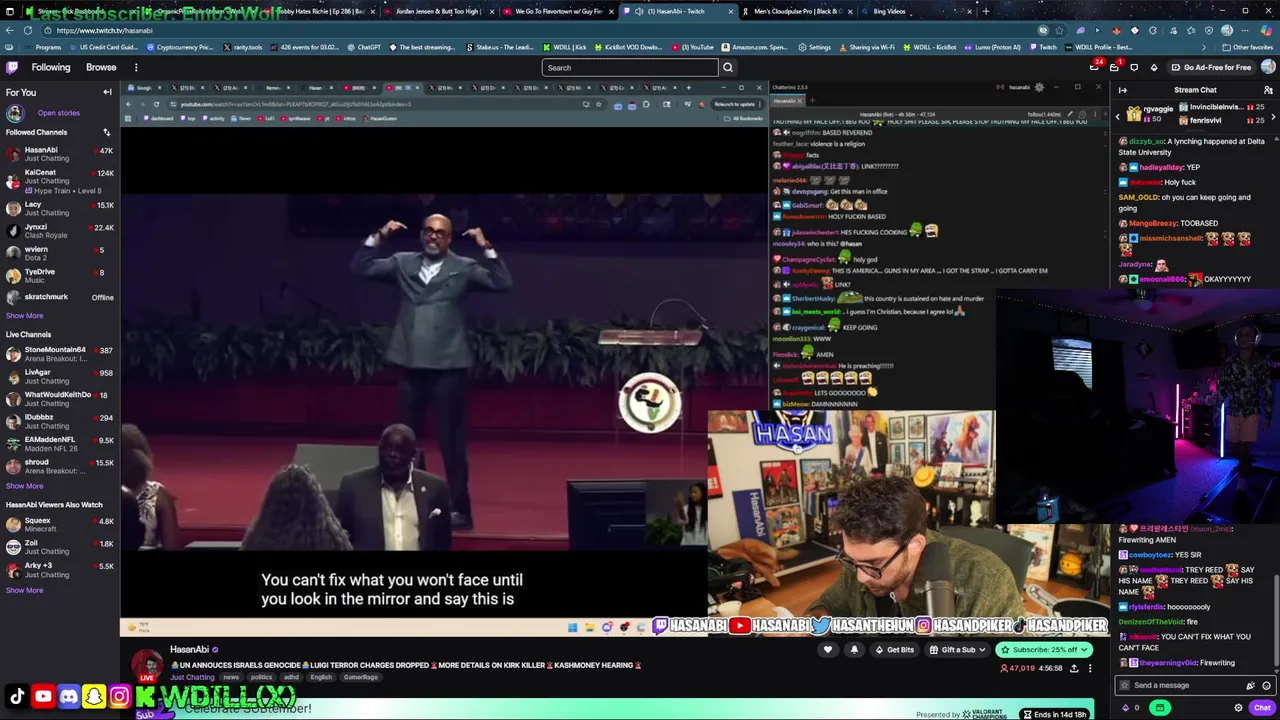1280x720 pixels.
Task: Open the HasanAbi channel name link
Action: 189,650
